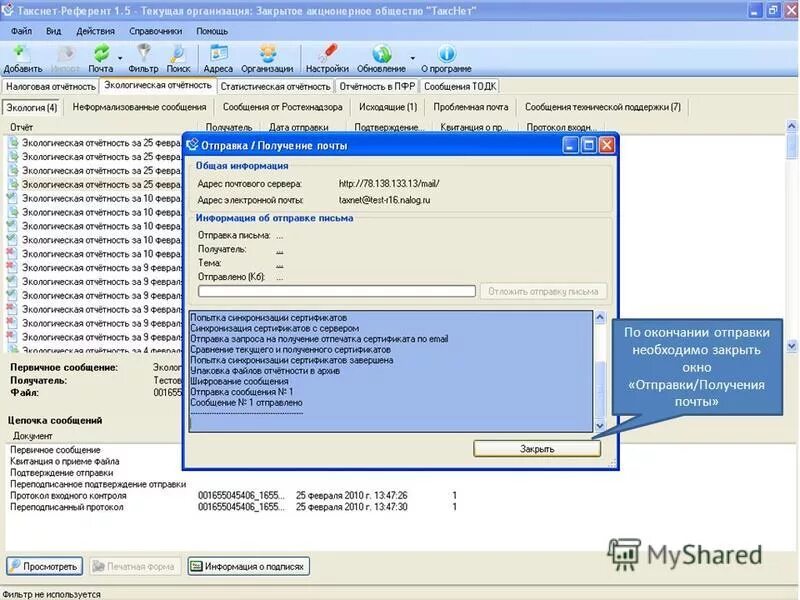Screen dimensions: 800x600
Task: Select the Исходящие (1) subtab
Action: tap(388, 107)
